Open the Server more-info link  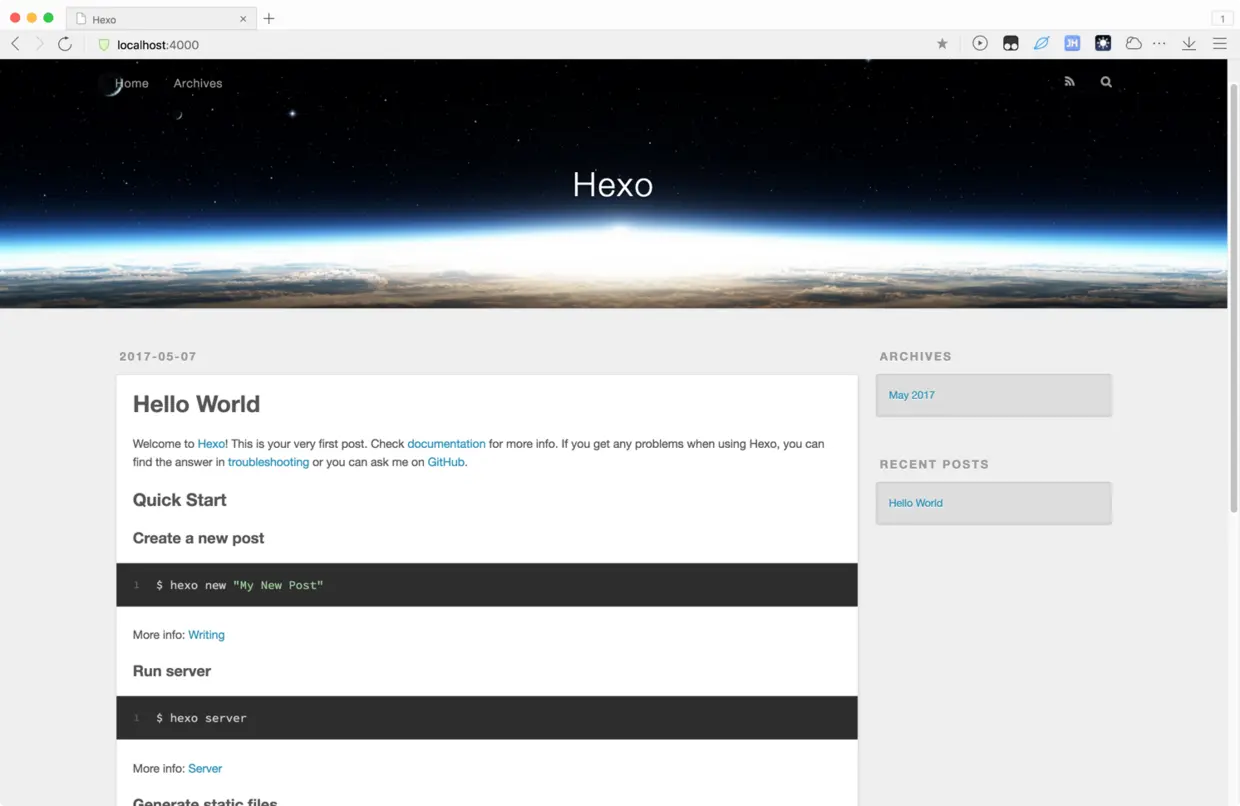click(205, 768)
